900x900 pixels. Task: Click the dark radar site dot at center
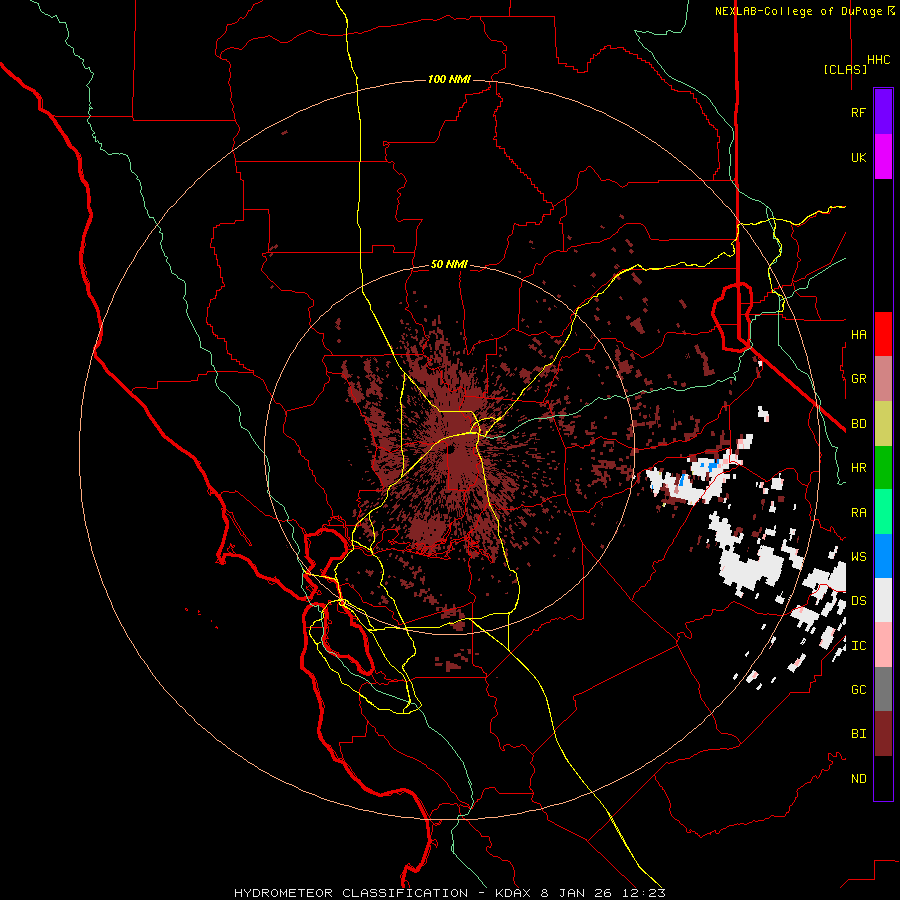[451, 449]
